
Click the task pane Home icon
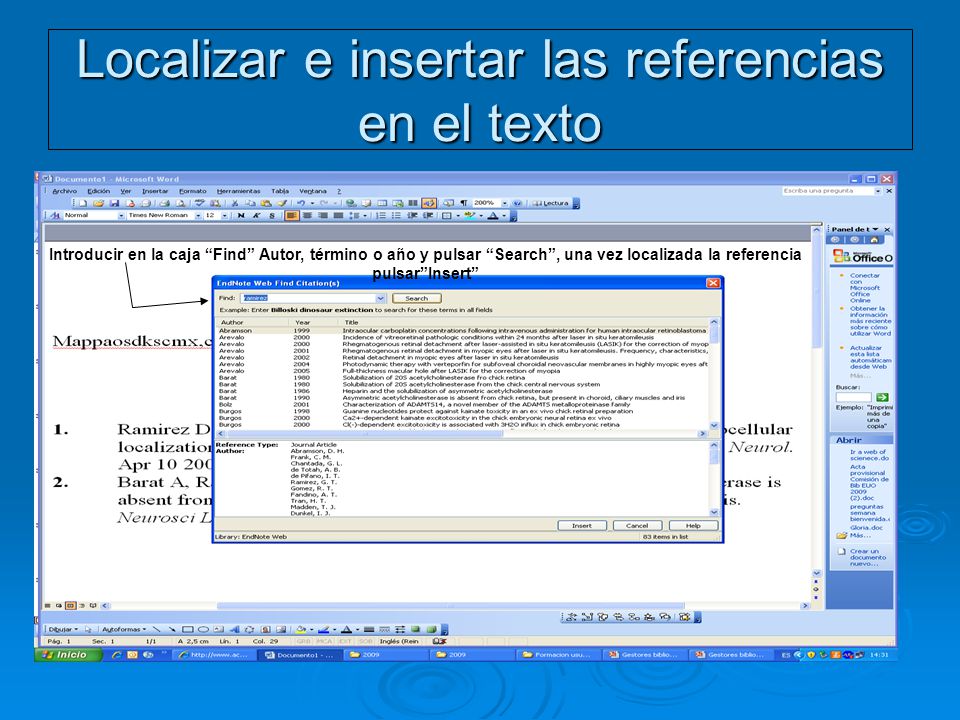874,239
